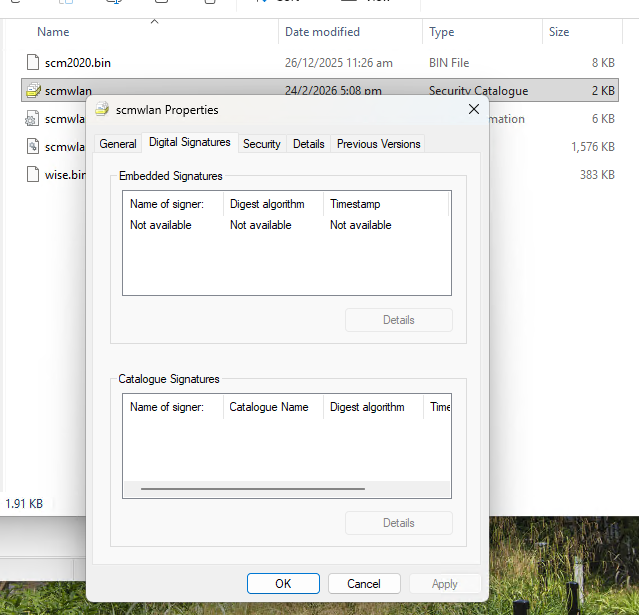Image resolution: width=639 pixels, height=615 pixels.
Task: Click Embedded 'Digest algorithm' column header
Action: coord(273,204)
